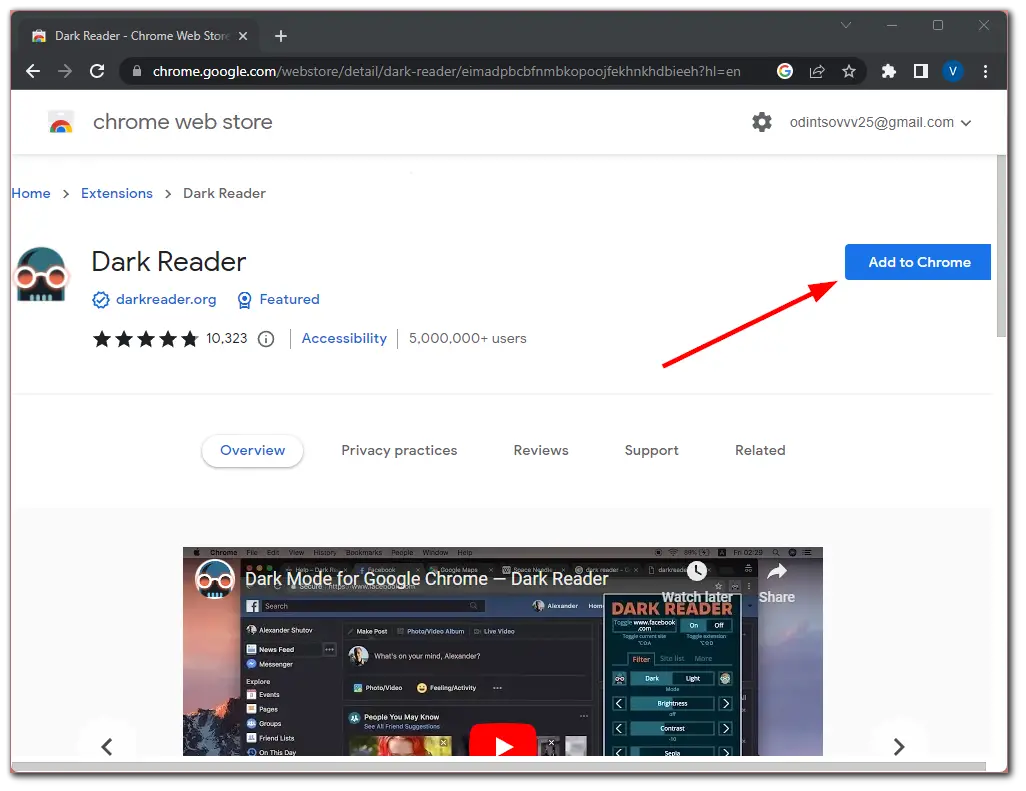Open the Chrome profile avatar V
The image size is (1026, 791).
(953, 71)
